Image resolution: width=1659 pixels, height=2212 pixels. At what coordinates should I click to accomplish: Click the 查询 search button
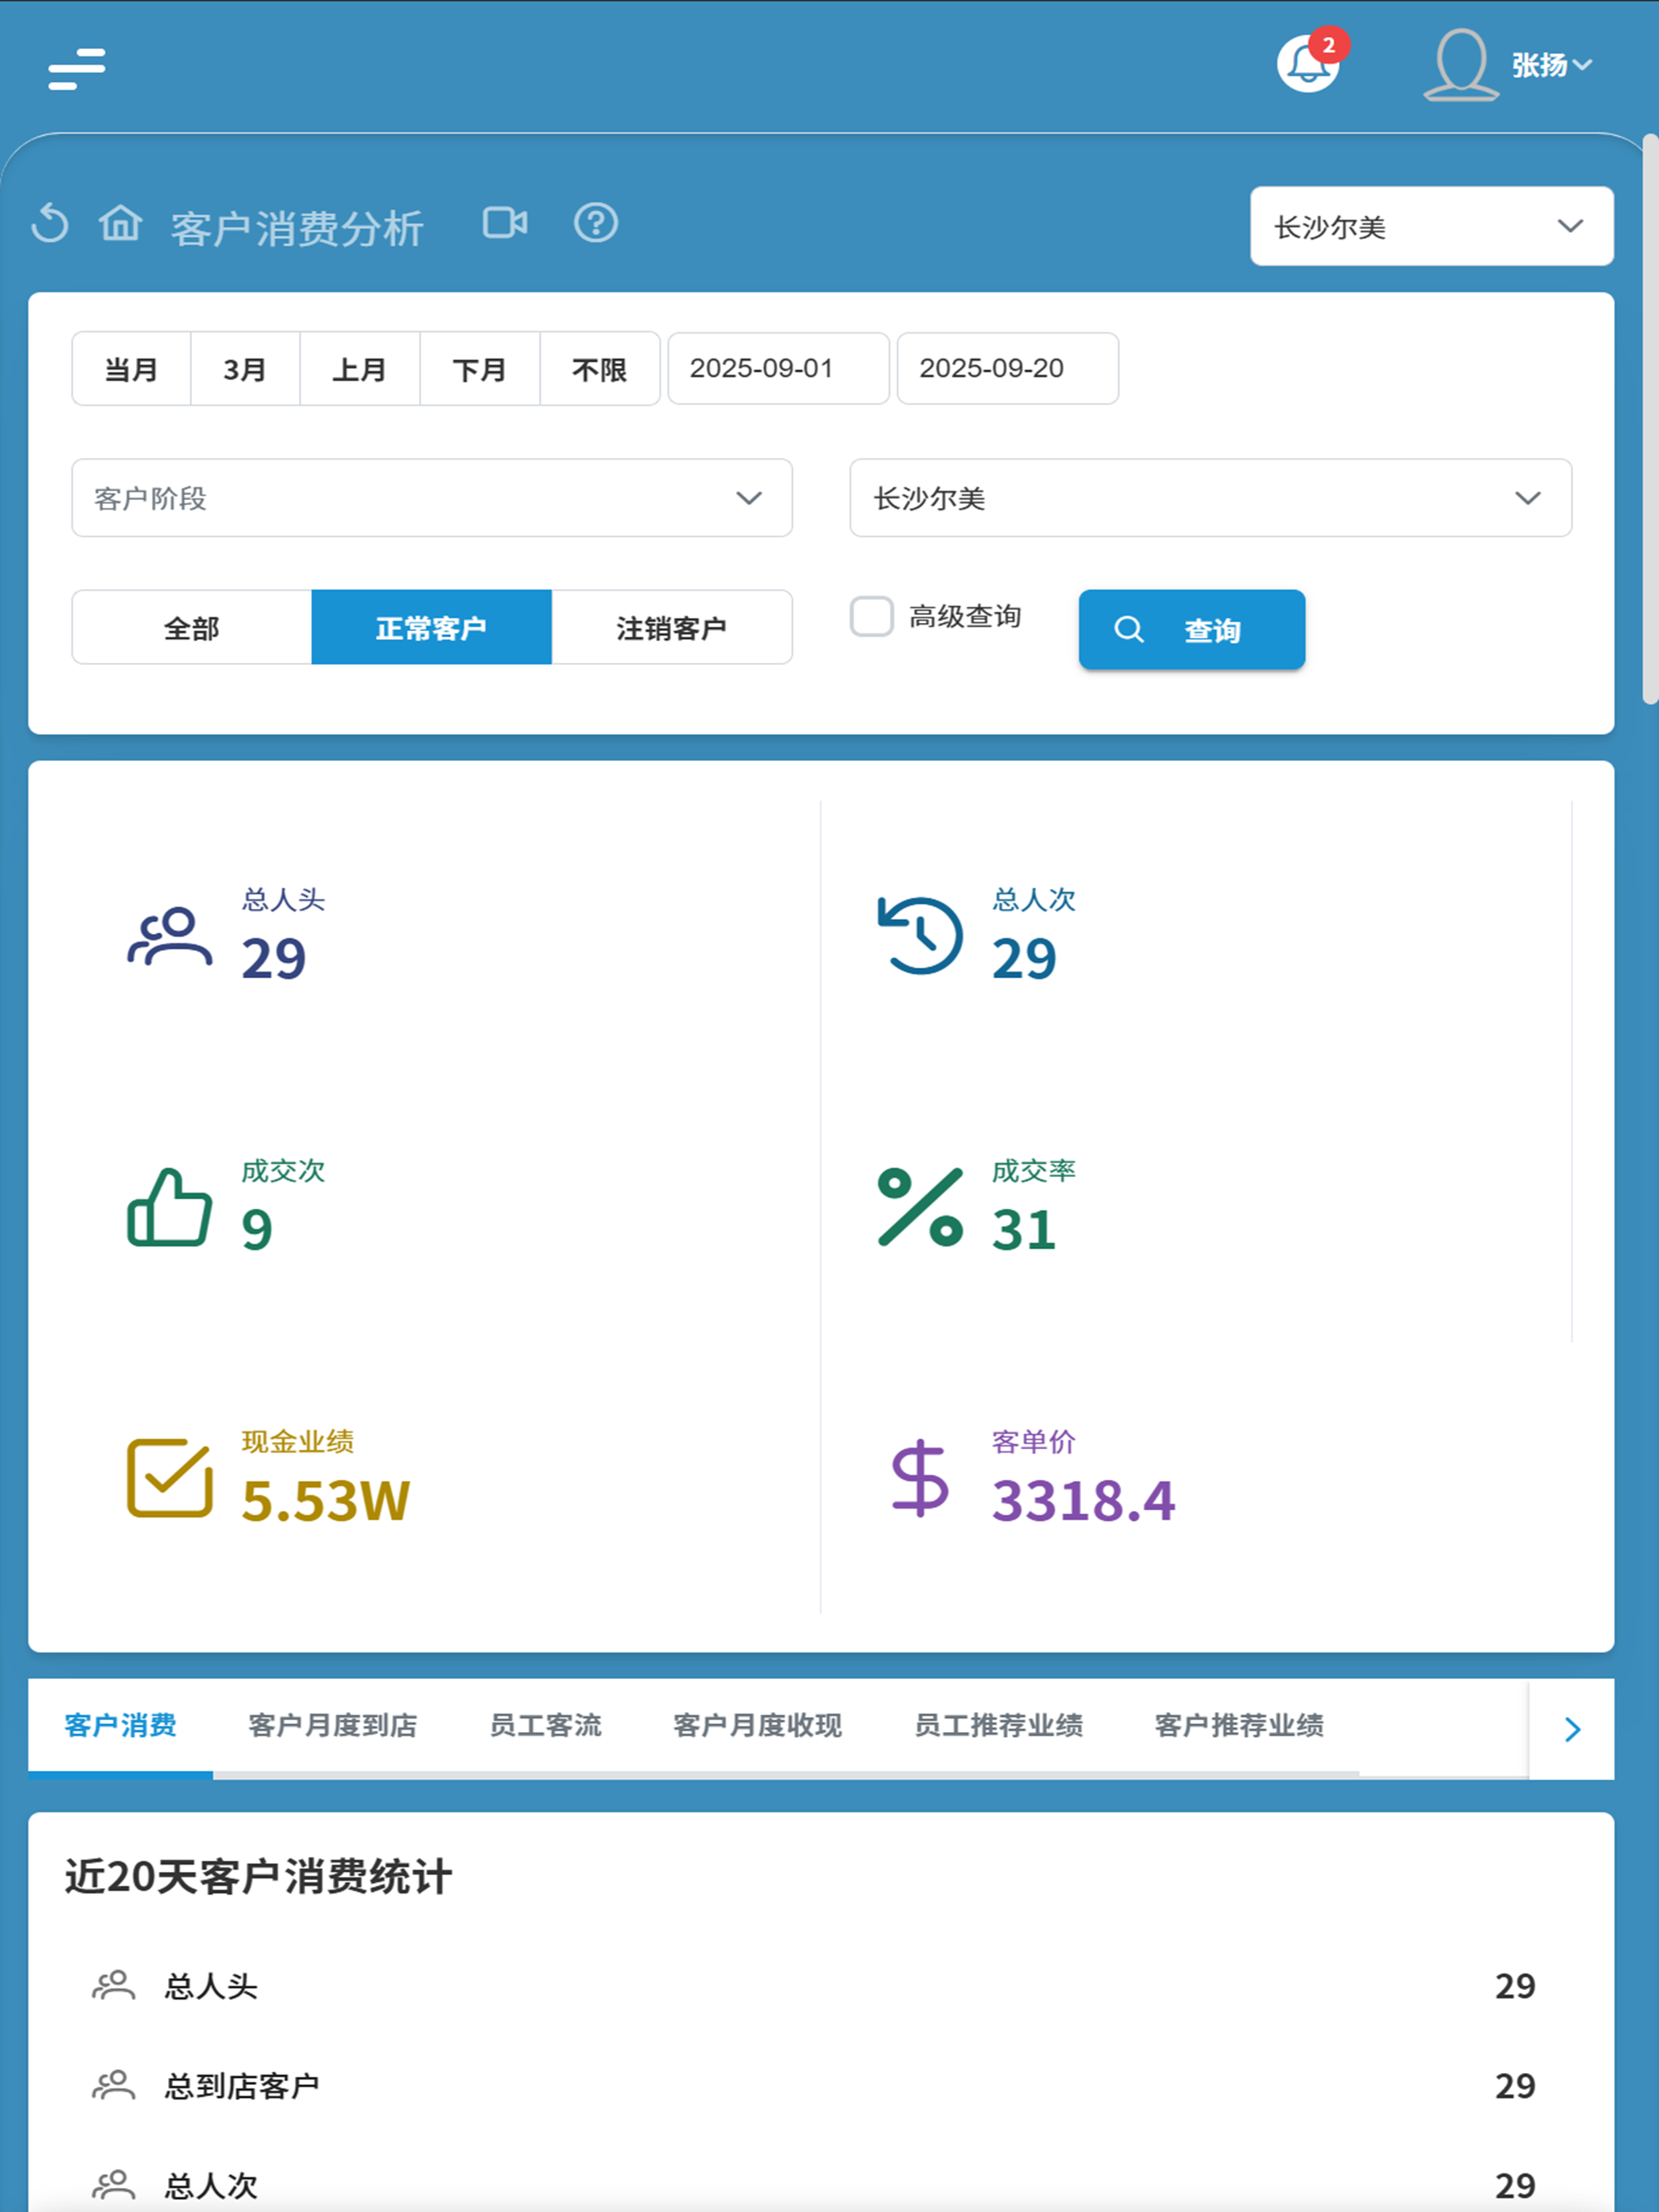point(1192,629)
